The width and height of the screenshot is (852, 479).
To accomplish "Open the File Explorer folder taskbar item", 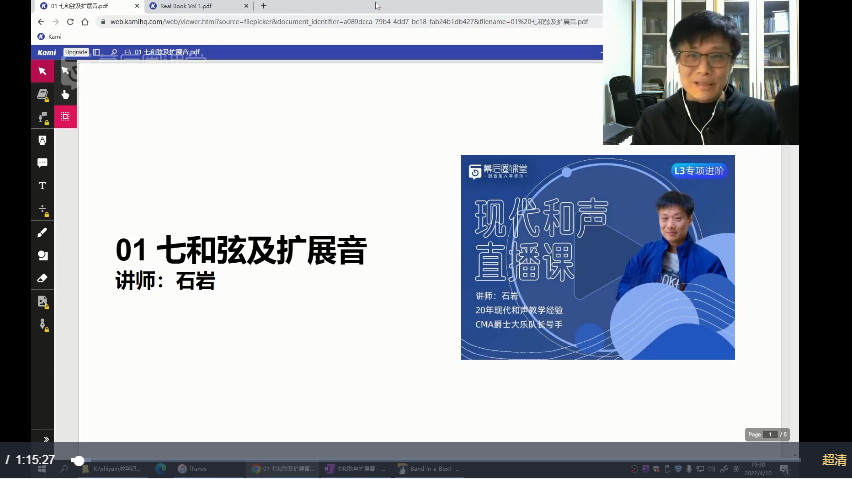I will [112, 469].
